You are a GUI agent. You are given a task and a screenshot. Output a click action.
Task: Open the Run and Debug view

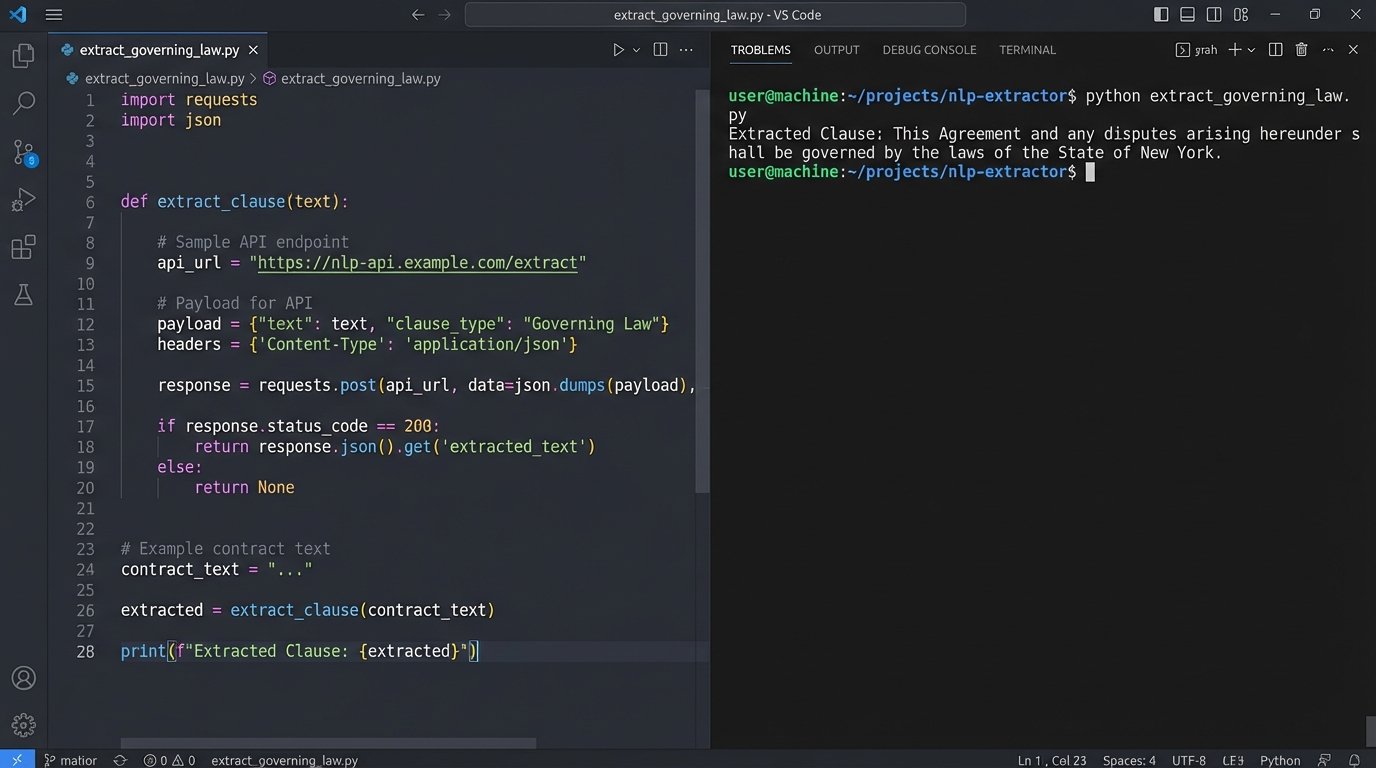pos(23,199)
